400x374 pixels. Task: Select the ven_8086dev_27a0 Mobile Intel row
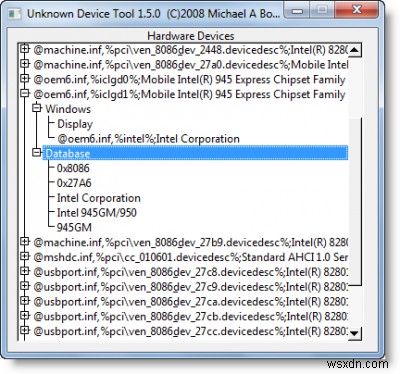[190, 65]
